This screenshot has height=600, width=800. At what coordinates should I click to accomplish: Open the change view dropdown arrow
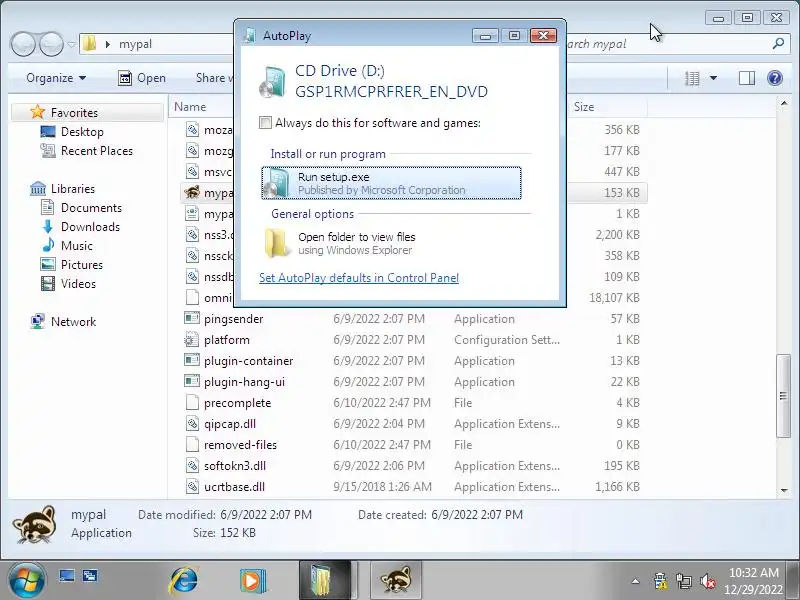point(713,78)
